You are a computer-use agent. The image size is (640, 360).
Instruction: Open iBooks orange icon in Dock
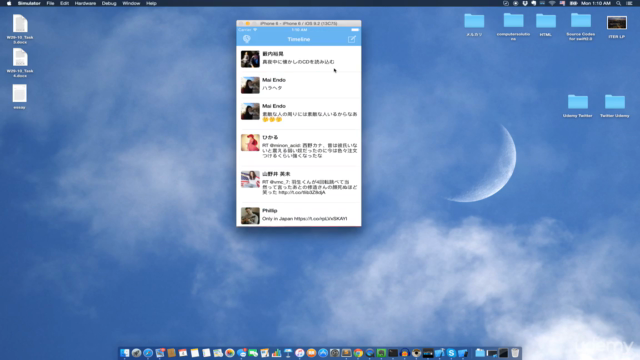[x=311, y=353]
